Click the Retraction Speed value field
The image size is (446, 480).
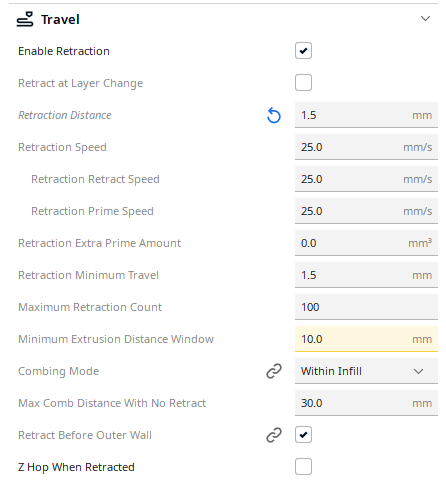(366, 147)
